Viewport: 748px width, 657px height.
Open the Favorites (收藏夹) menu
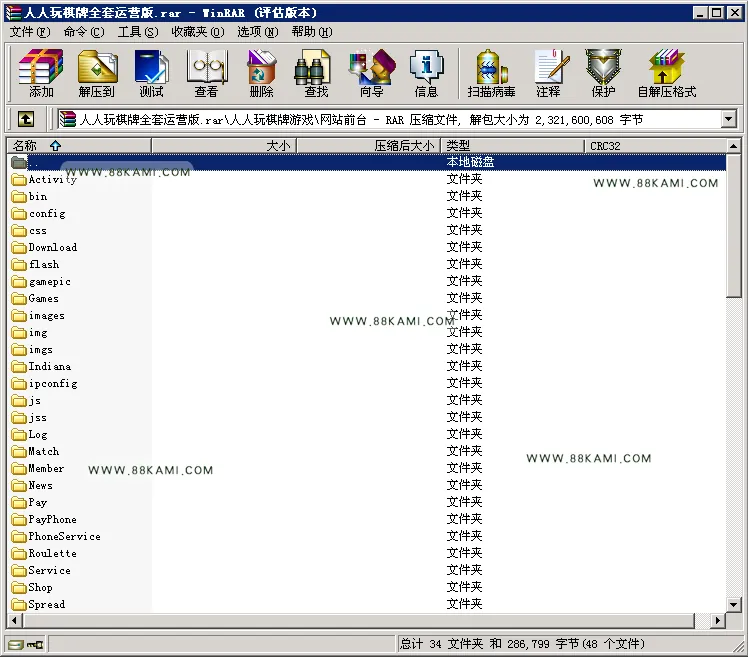tap(197, 32)
